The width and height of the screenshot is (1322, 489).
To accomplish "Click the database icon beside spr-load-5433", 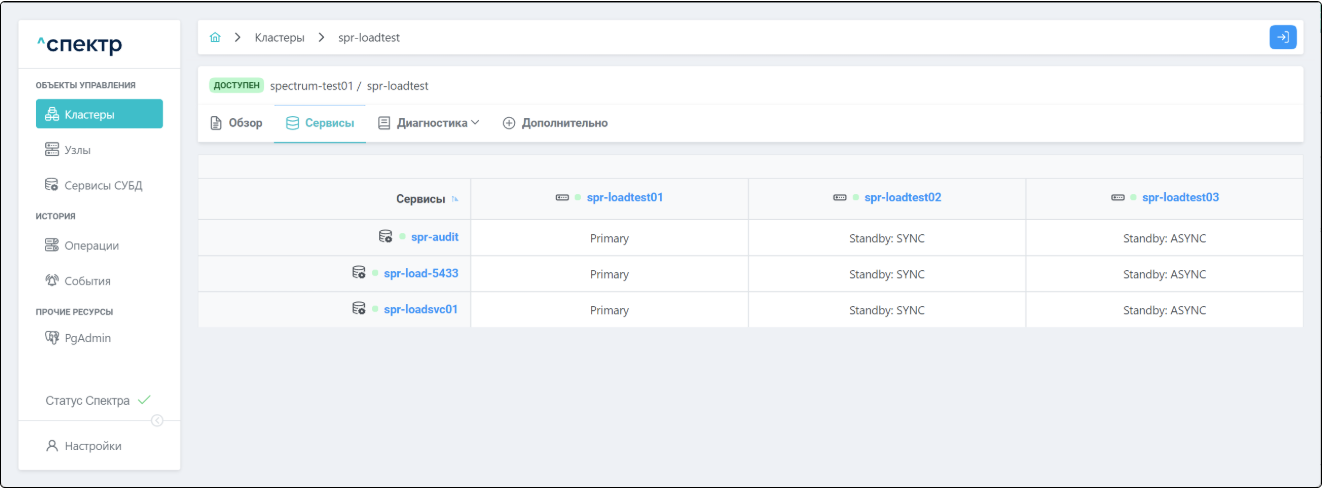I will coord(358,273).
